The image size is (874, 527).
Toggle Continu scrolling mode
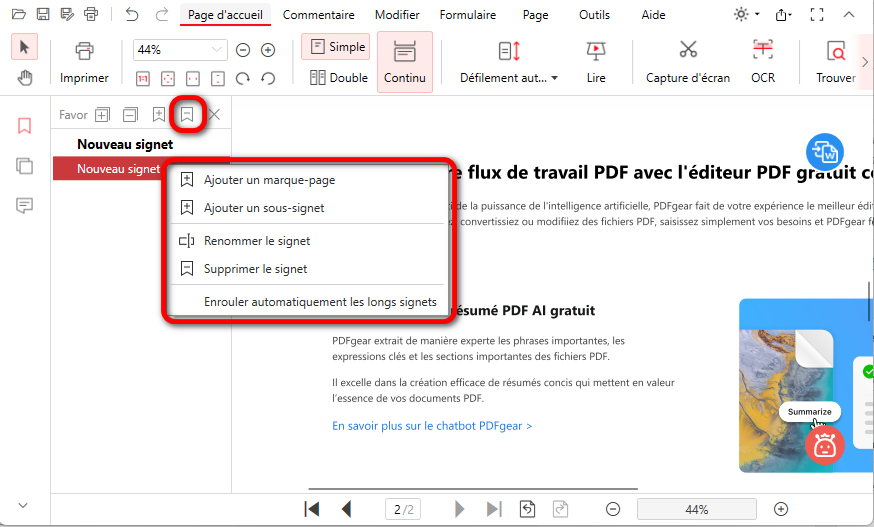click(x=405, y=62)
